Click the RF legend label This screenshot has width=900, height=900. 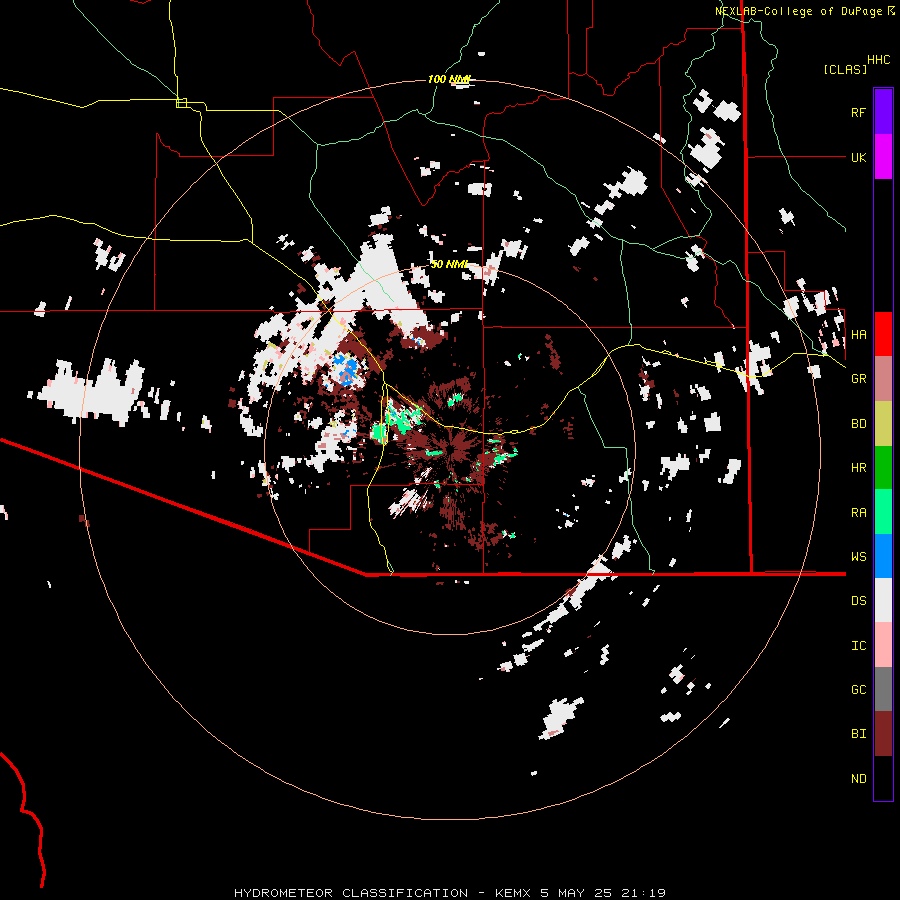pyautogui.click(x=858, y=112)
